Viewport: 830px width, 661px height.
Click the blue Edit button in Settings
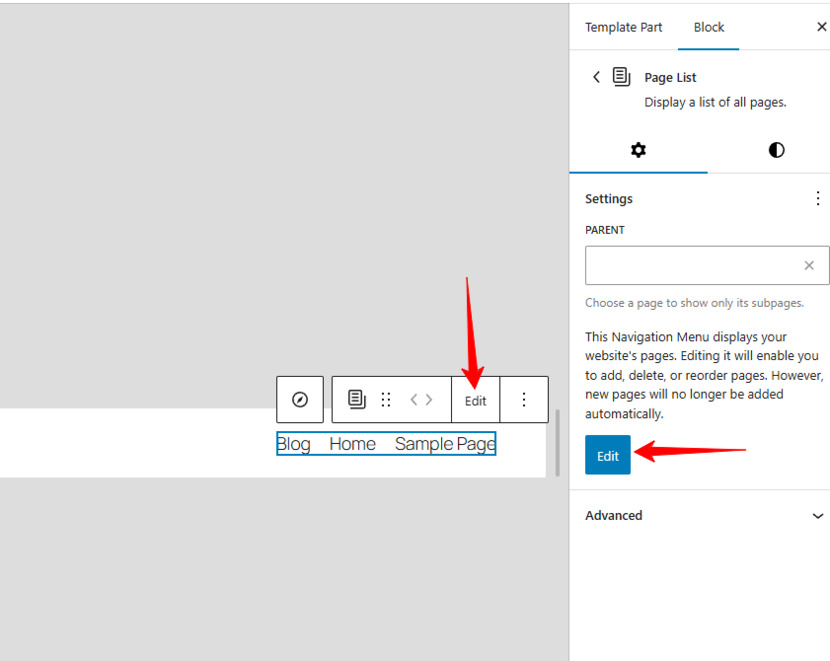[608, 455]
